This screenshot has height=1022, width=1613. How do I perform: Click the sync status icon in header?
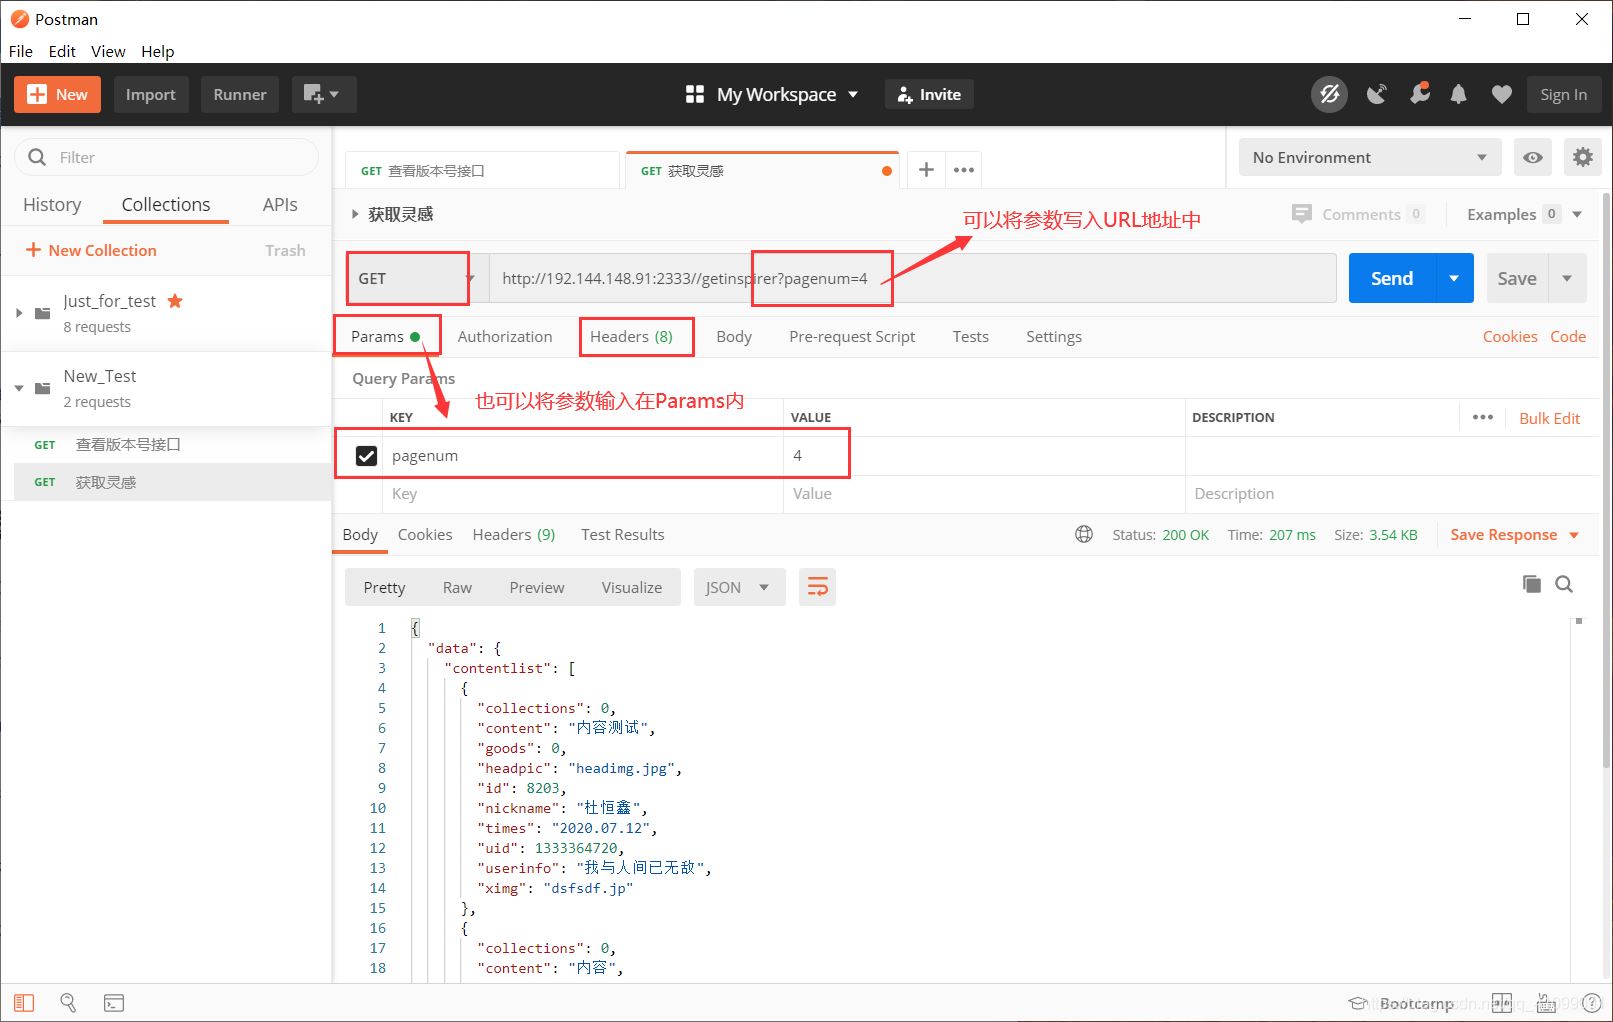1329,95
